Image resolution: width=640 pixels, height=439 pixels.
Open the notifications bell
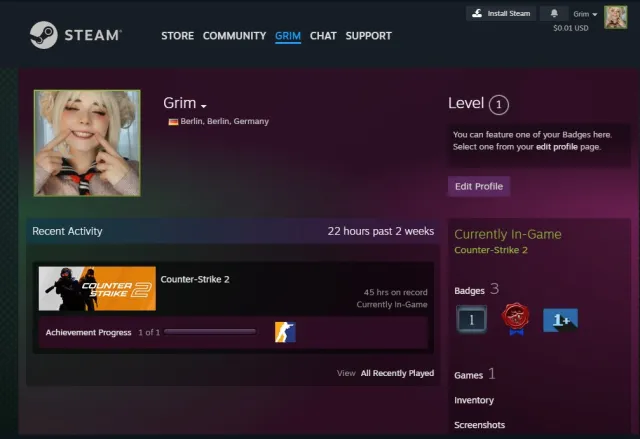coord(554,13)
